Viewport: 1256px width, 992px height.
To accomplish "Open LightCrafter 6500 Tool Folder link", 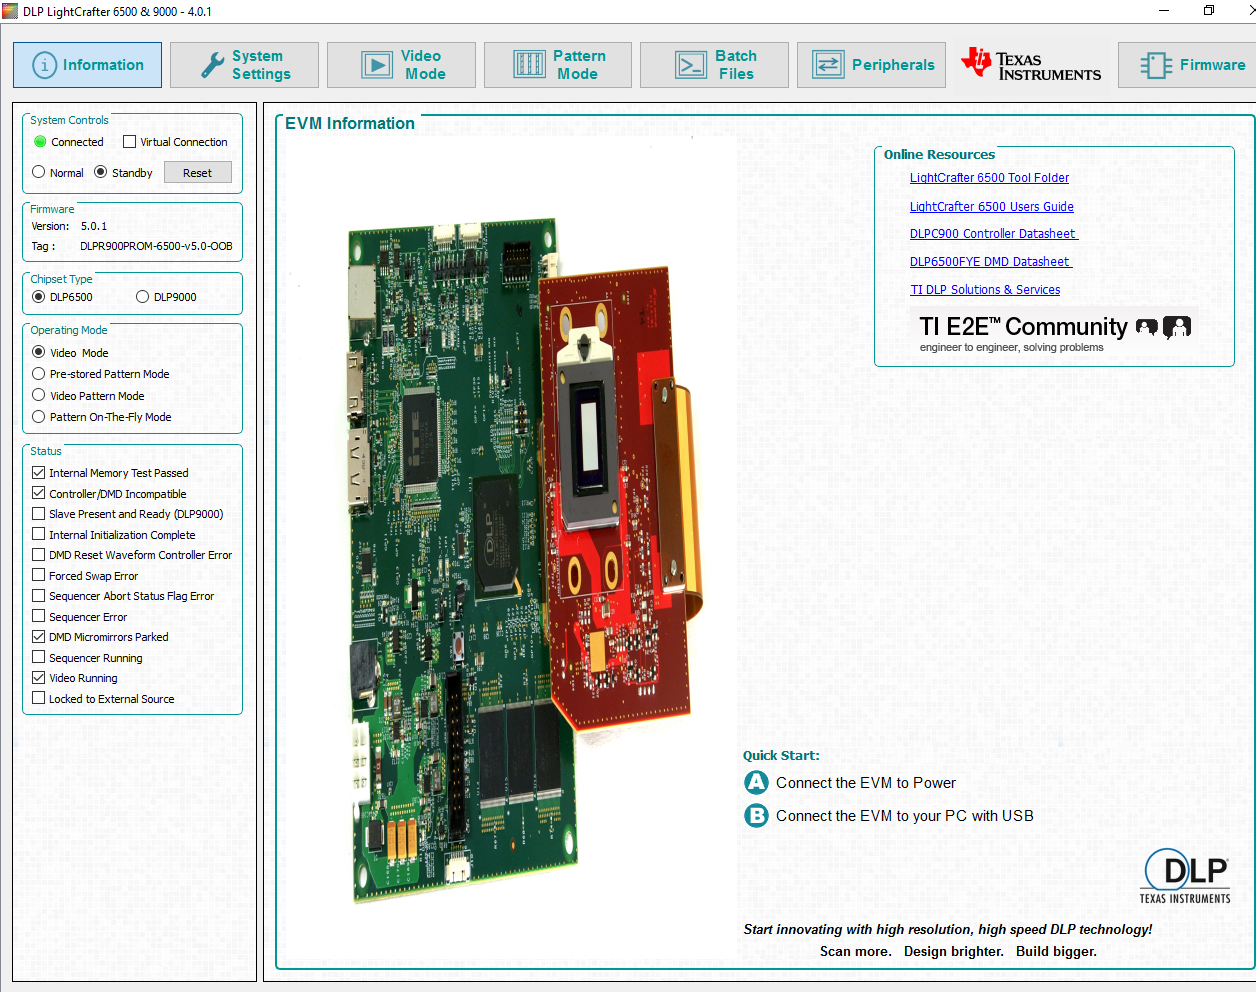I will pos(989,178).
